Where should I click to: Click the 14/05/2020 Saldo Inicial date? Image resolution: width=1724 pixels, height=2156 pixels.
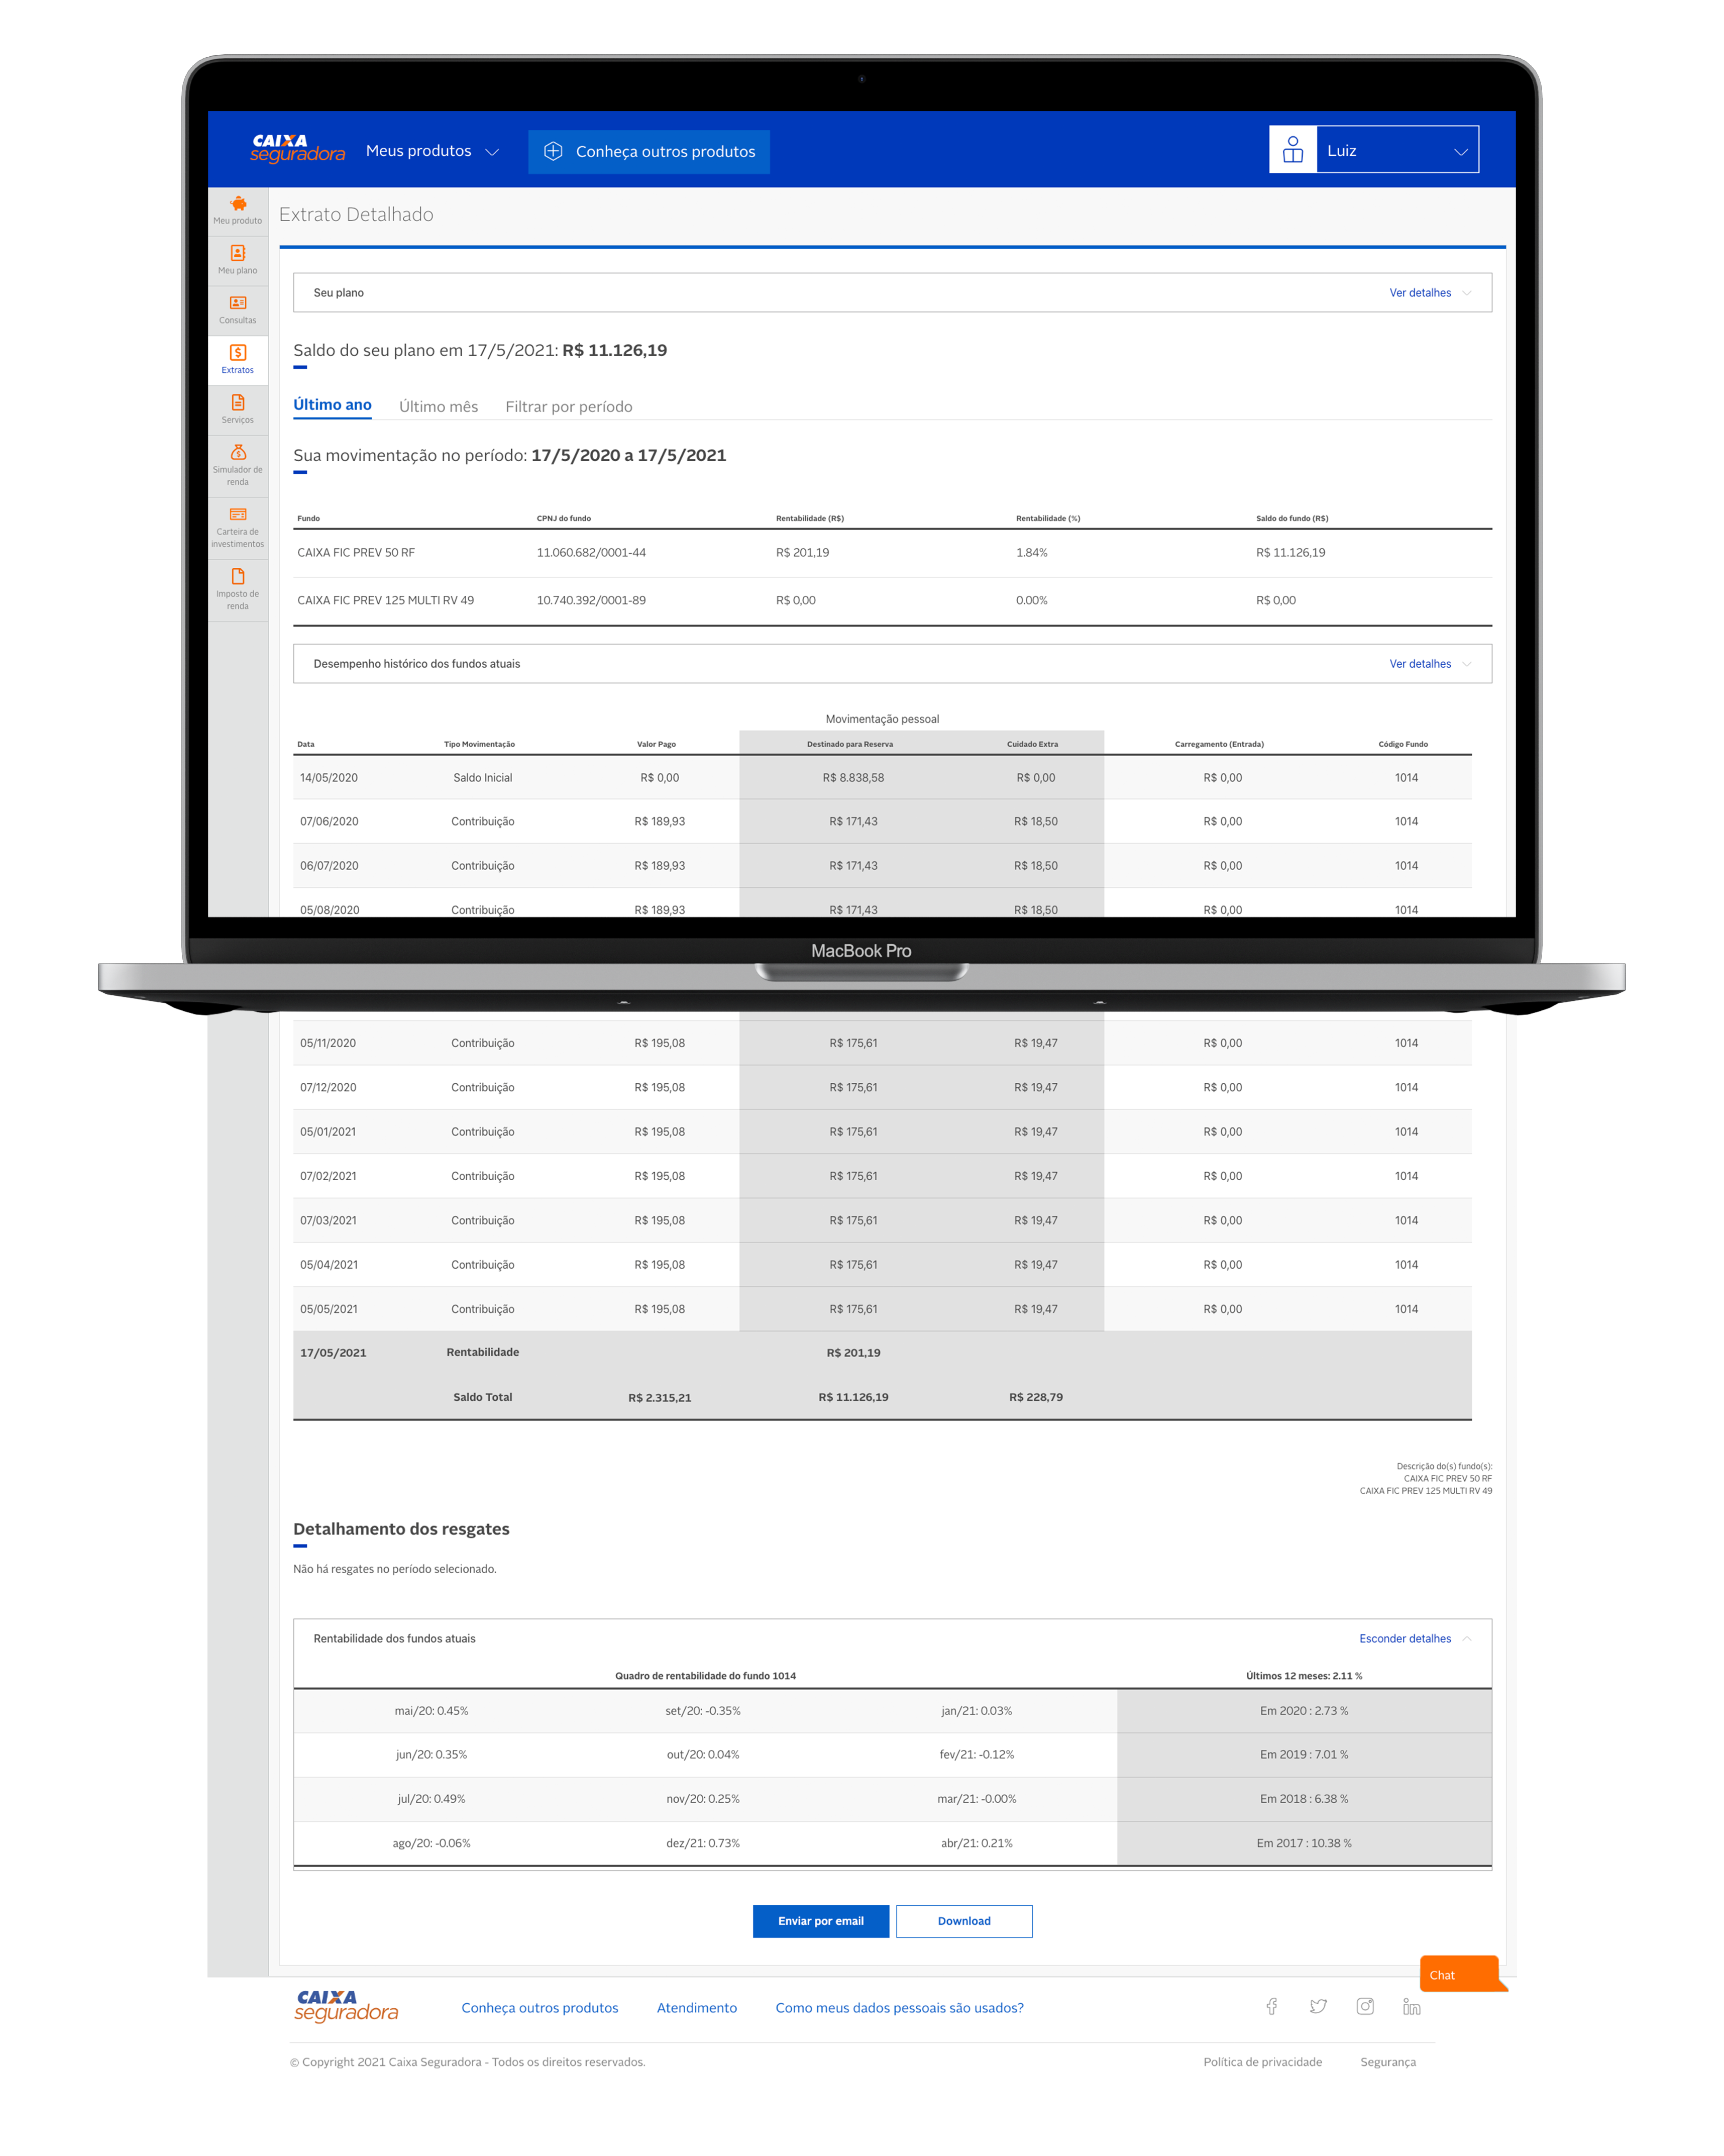[329, 778]
